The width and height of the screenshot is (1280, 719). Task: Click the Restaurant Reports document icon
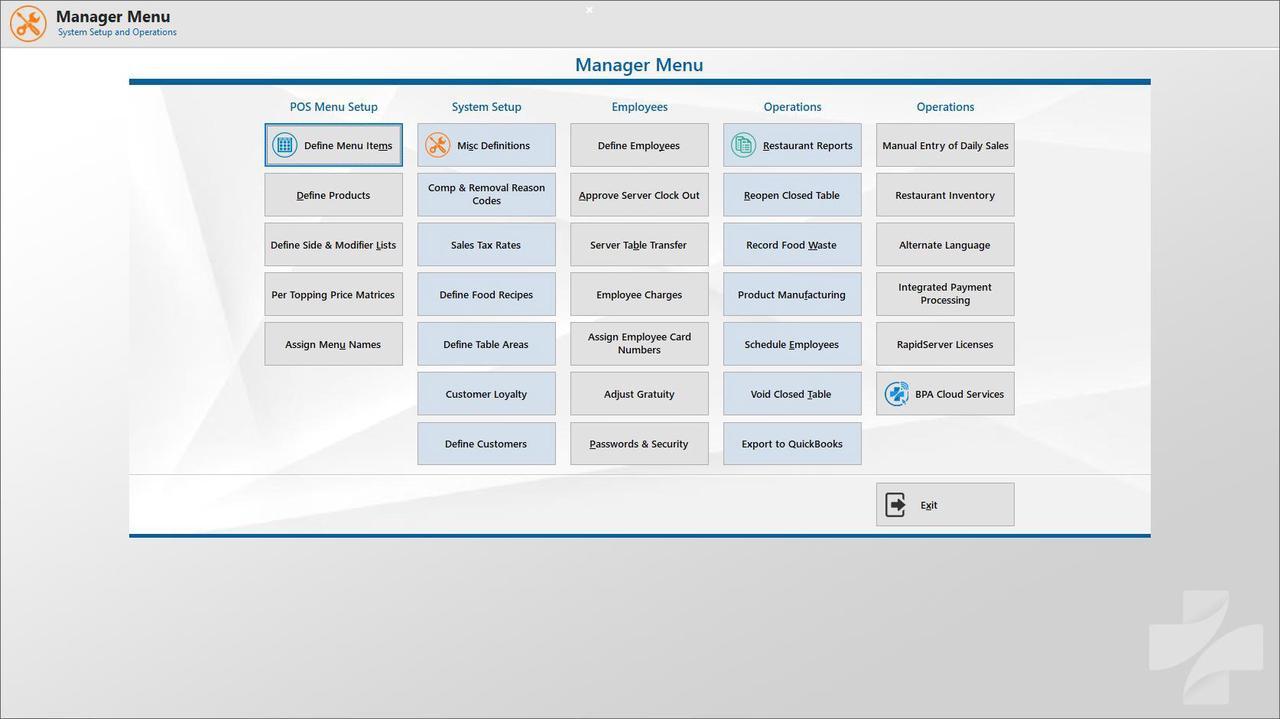[743, 145]
